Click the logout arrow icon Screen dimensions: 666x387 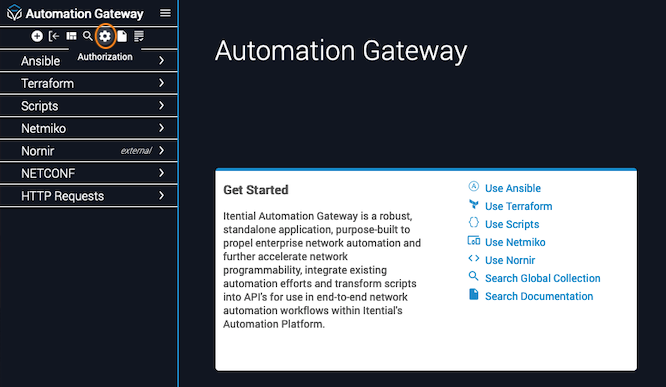point(54,37)
